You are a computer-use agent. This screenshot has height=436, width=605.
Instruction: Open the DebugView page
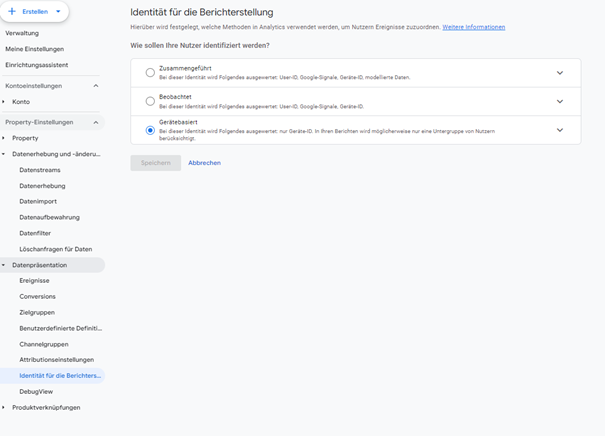36,391
